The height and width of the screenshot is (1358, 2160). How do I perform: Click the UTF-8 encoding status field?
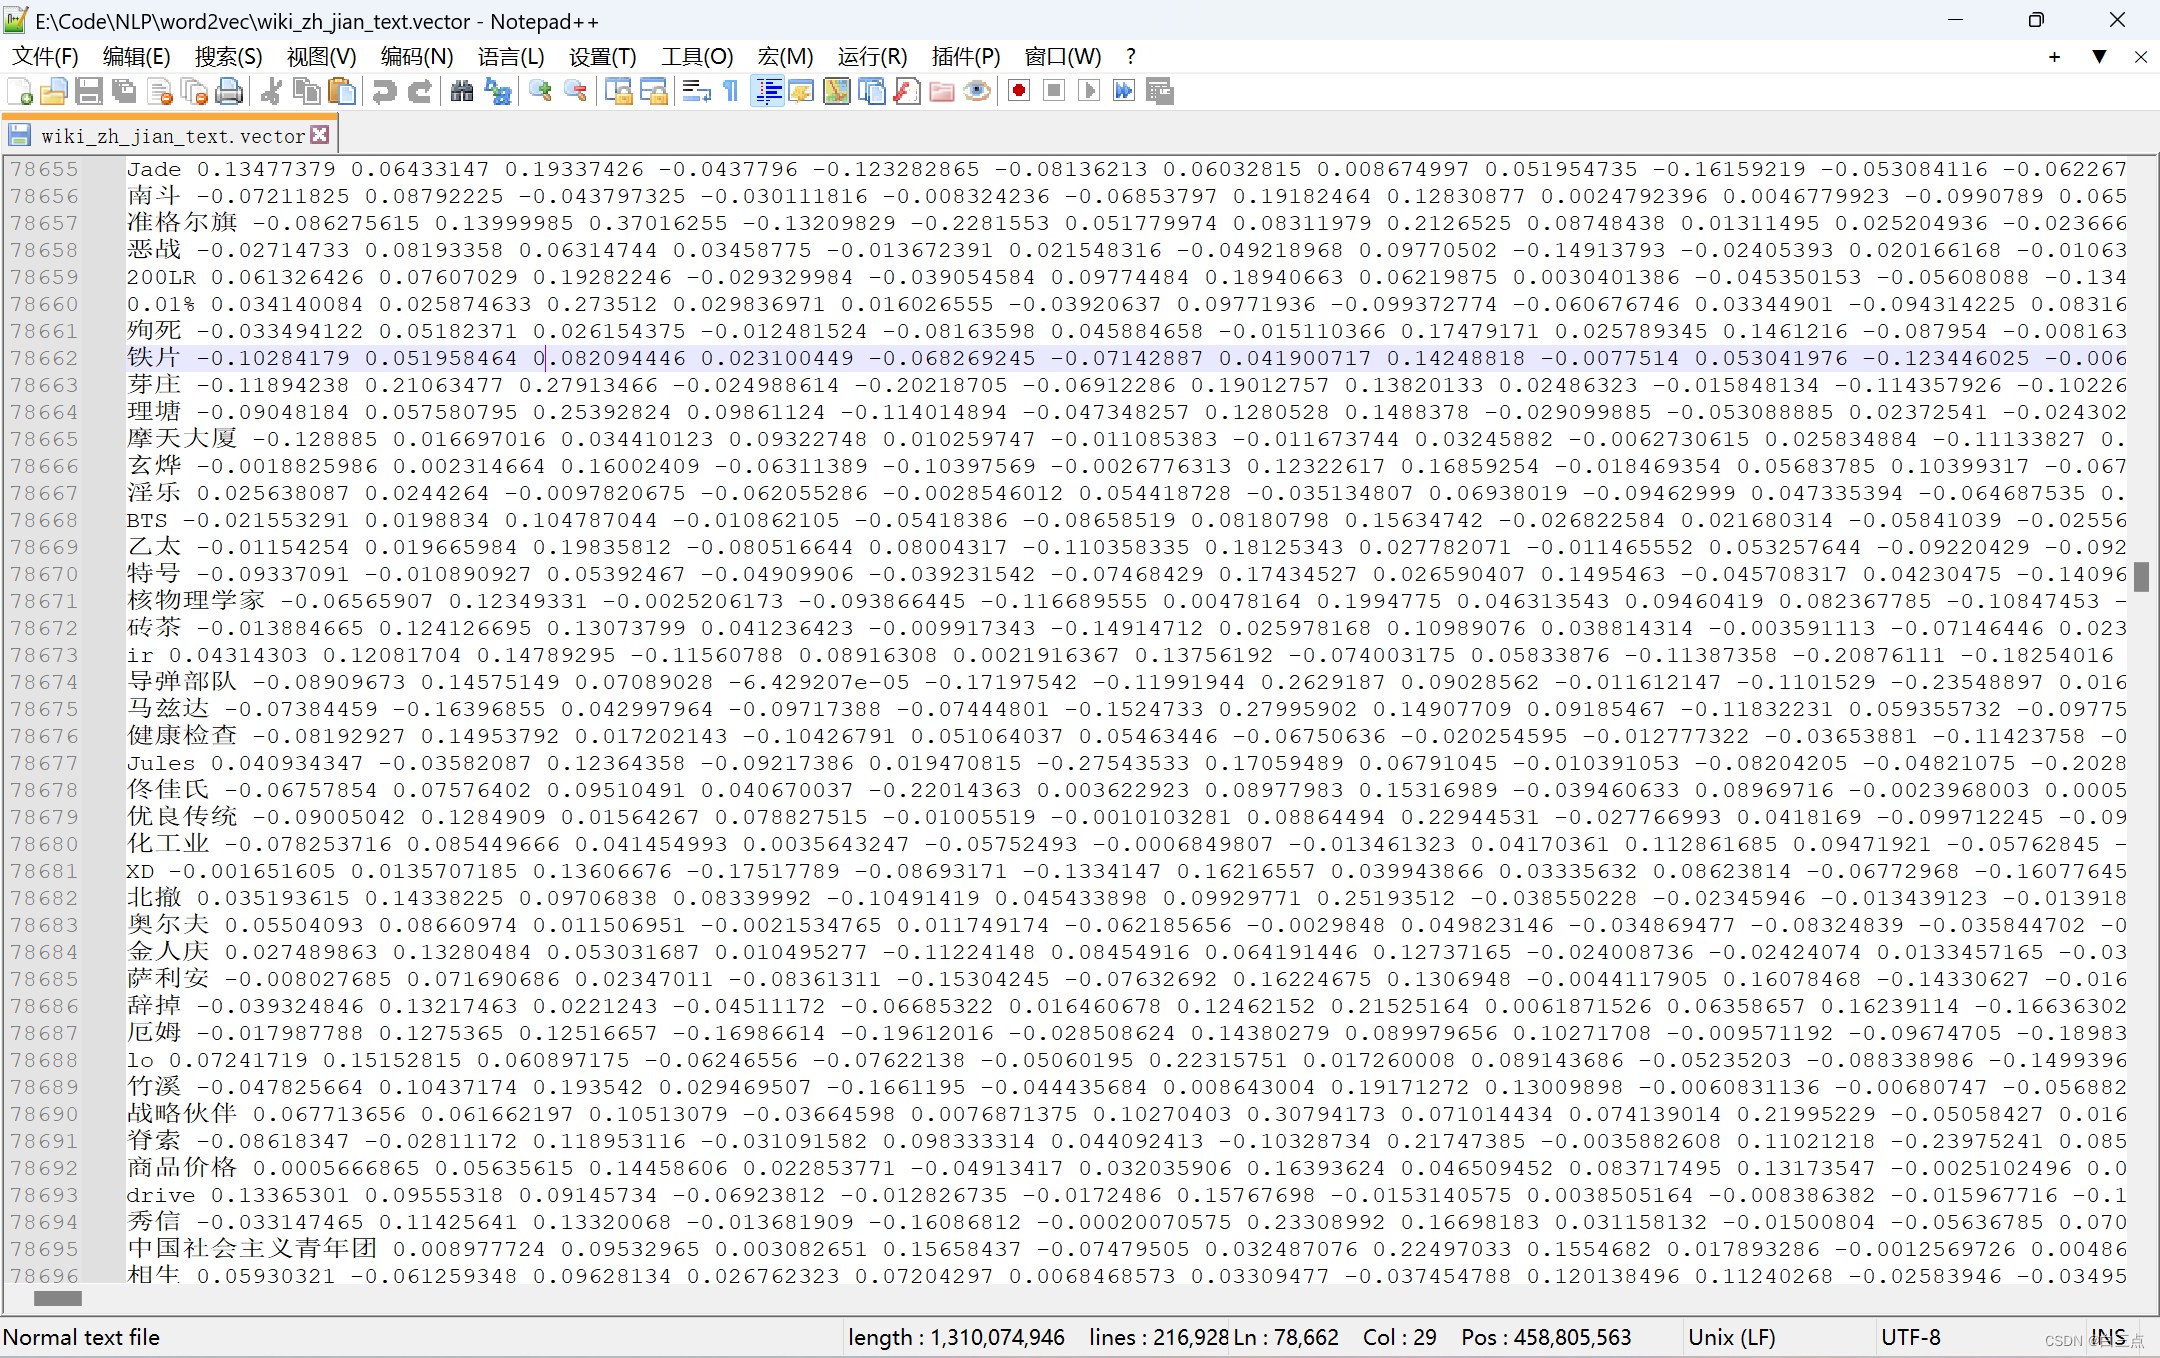1910,1337
